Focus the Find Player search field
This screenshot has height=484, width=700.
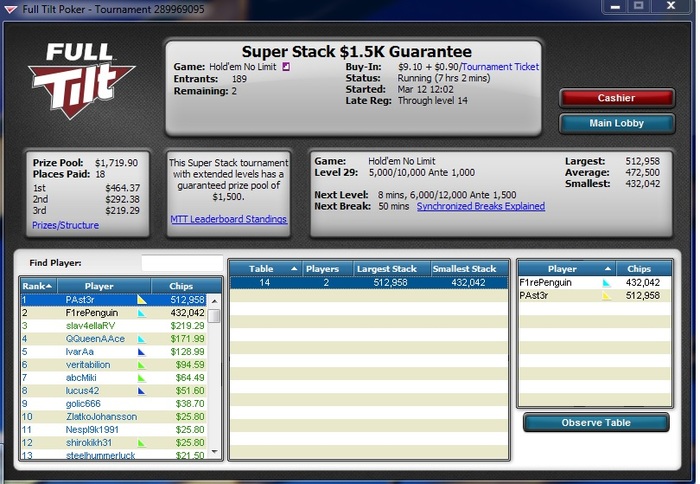[182, 263]
